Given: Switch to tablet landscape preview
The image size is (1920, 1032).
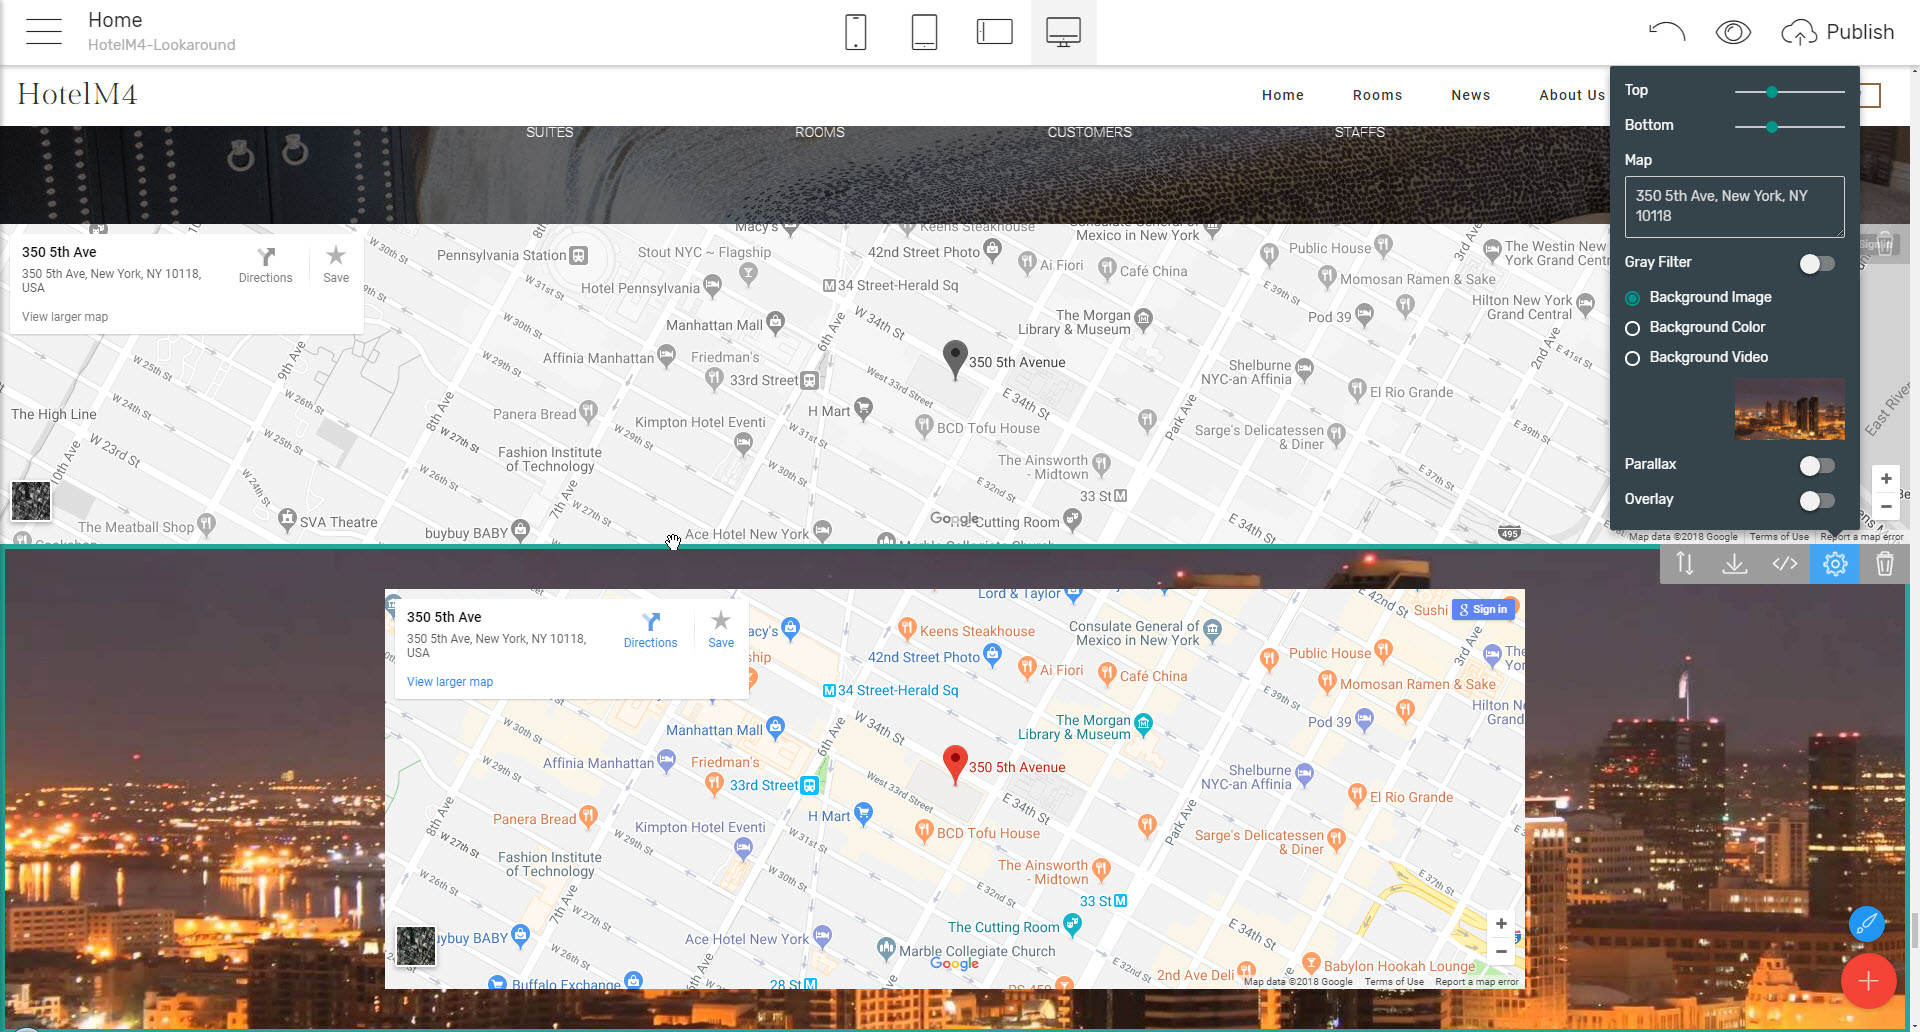Looking at the screenshot, I should point(994,32).
